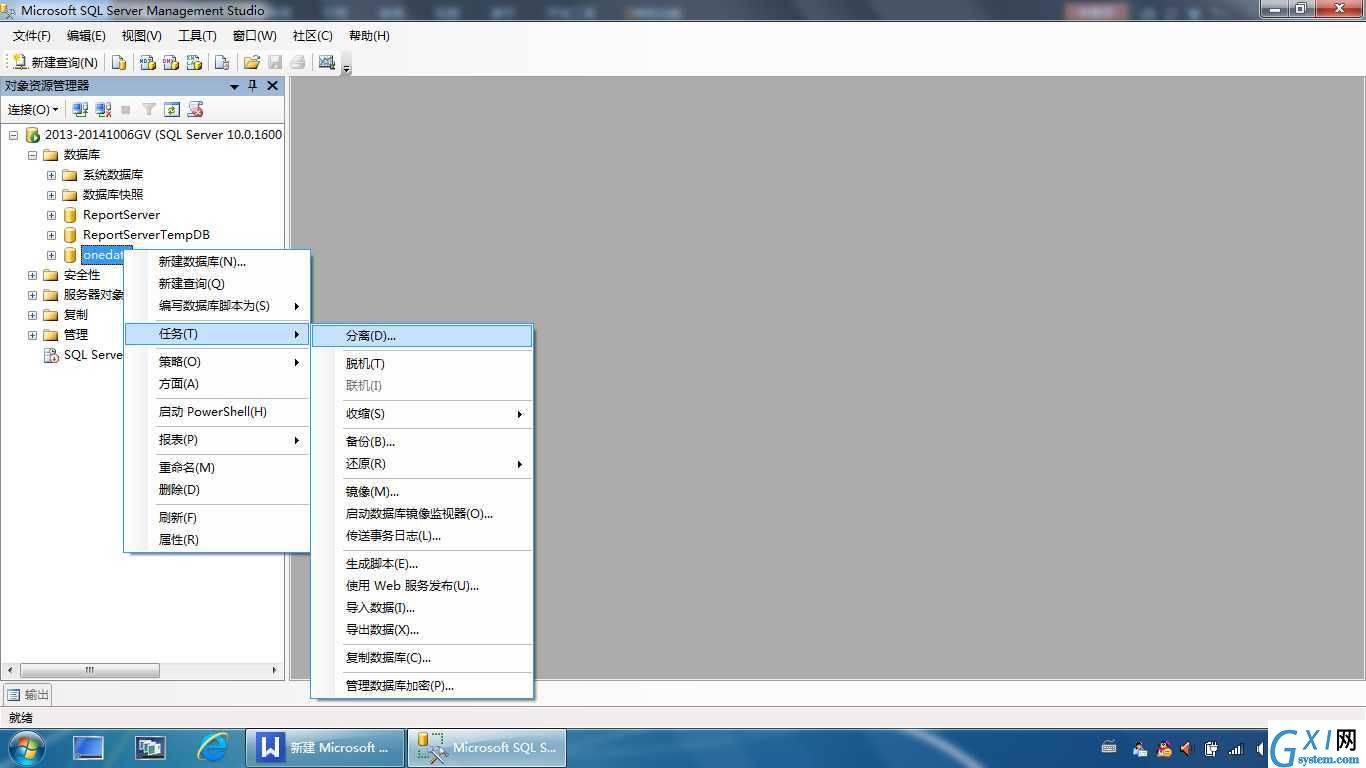Image resolution: width=1366 pixels, height=768 pixels.
Task: Expand the 复制 folder
Action: (x=32, y=315)
